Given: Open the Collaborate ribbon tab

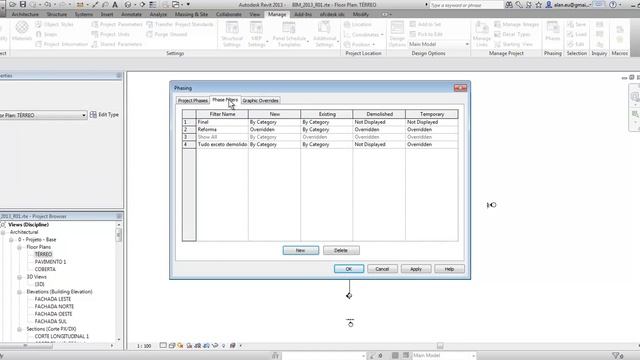Looking at the screenshot, I should pyautogui.click(x=229, y=14).
